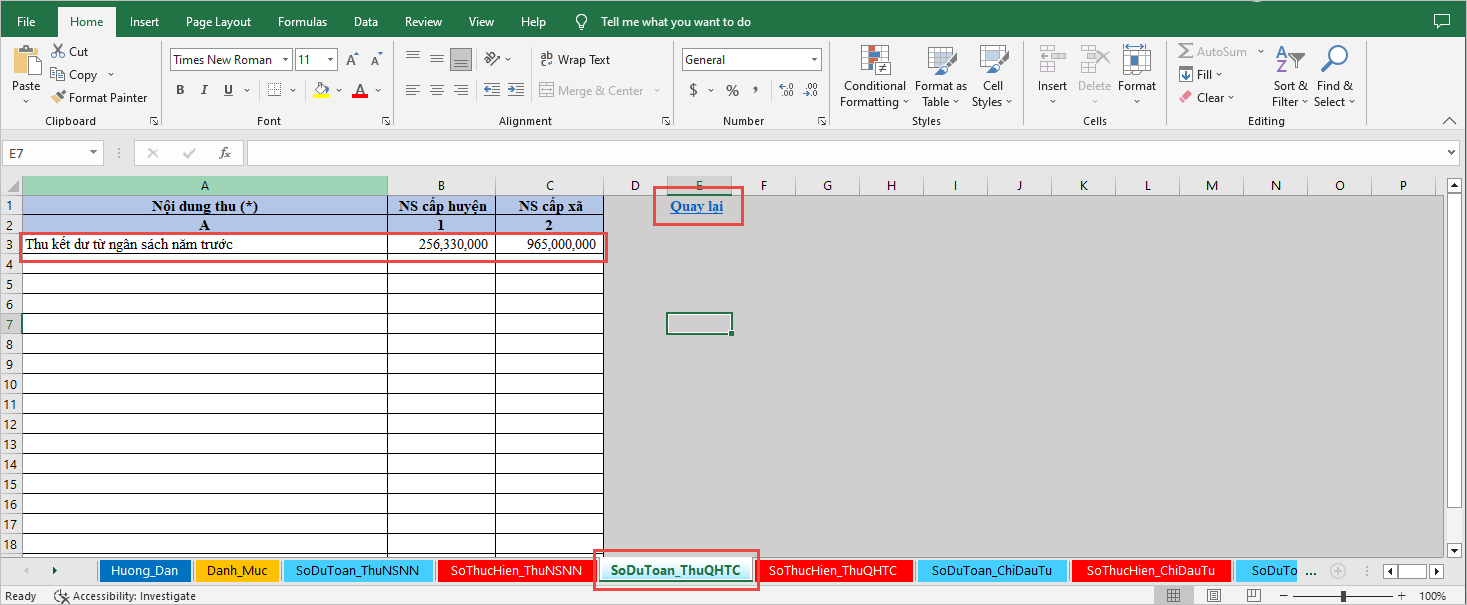
Task: Click the AutoSum button
Action: (1212, 51)
